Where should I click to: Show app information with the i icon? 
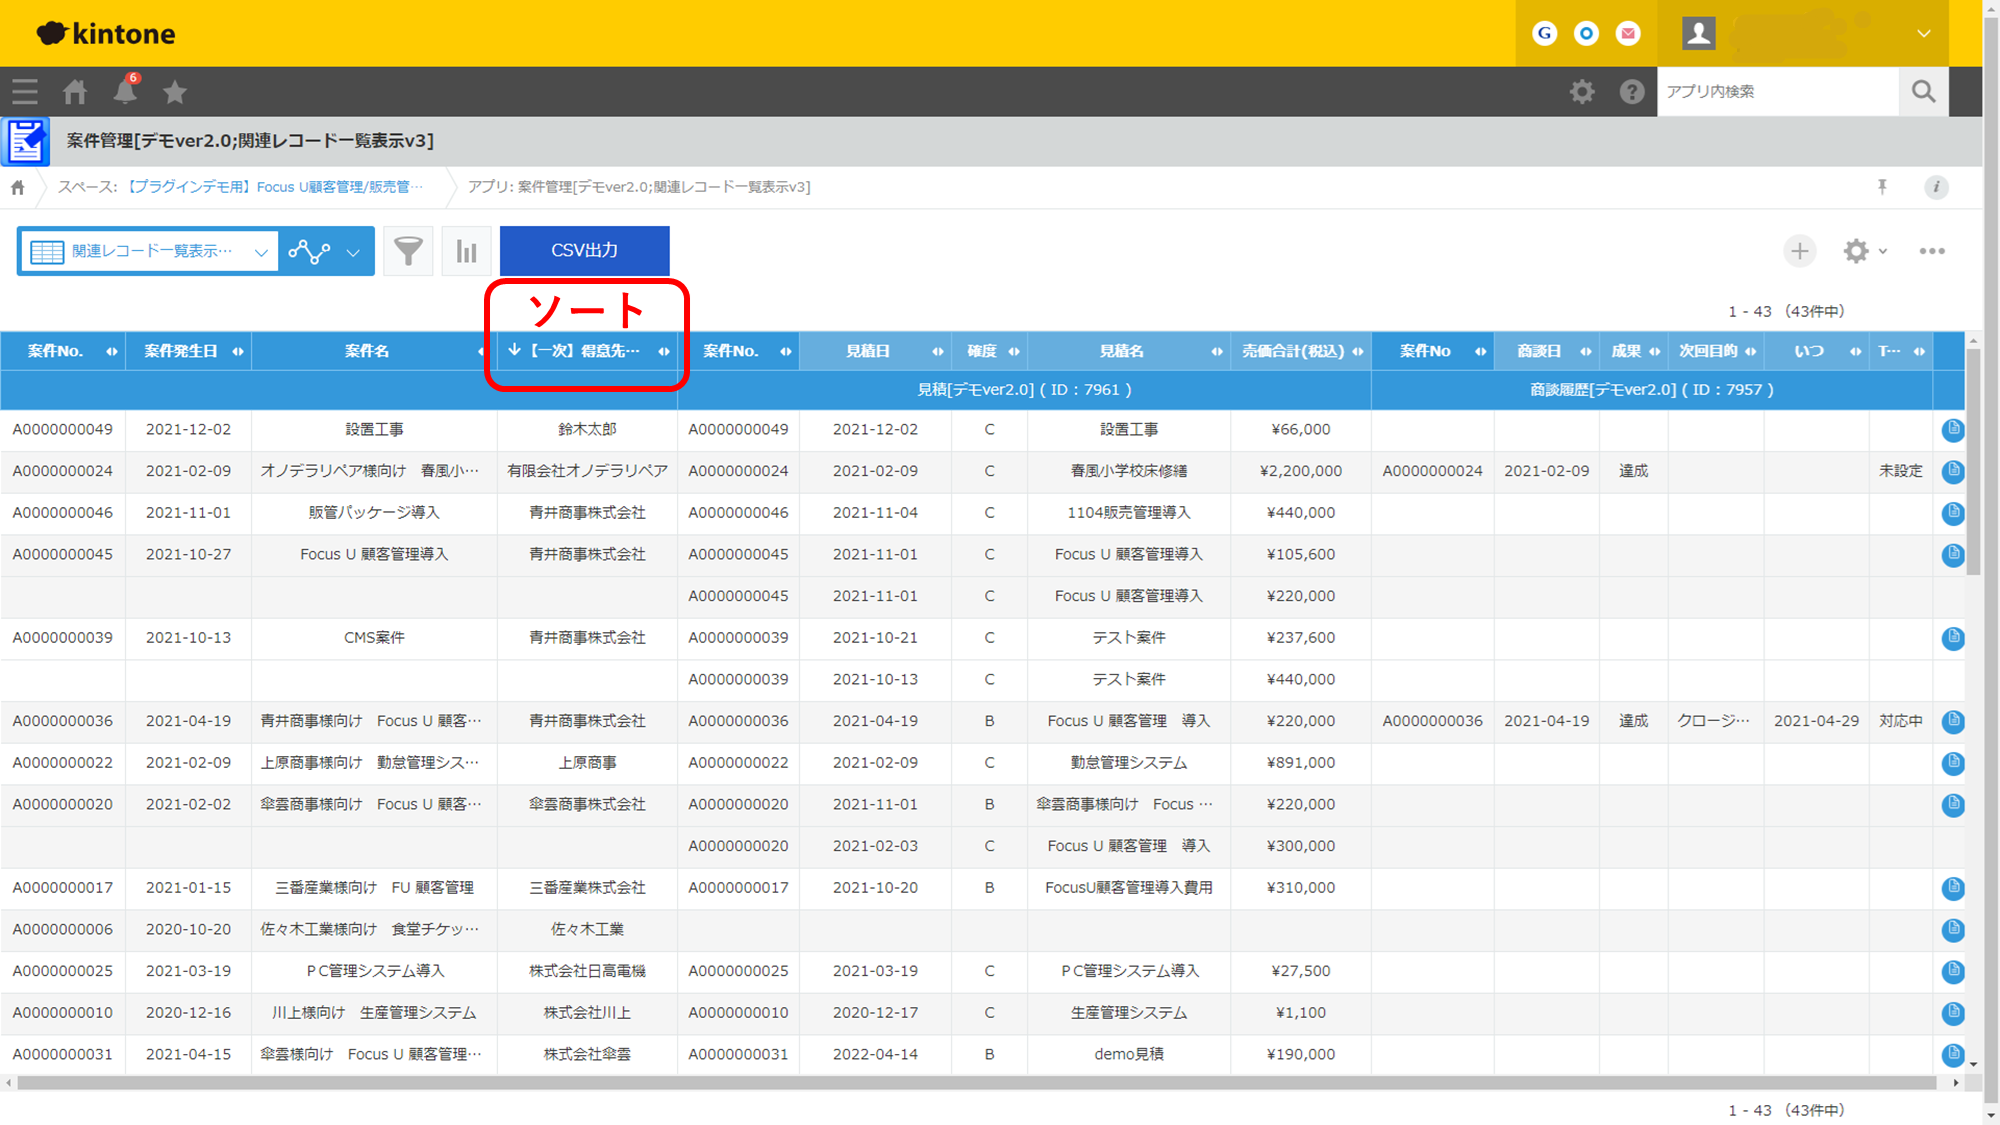pos(1936,187)
